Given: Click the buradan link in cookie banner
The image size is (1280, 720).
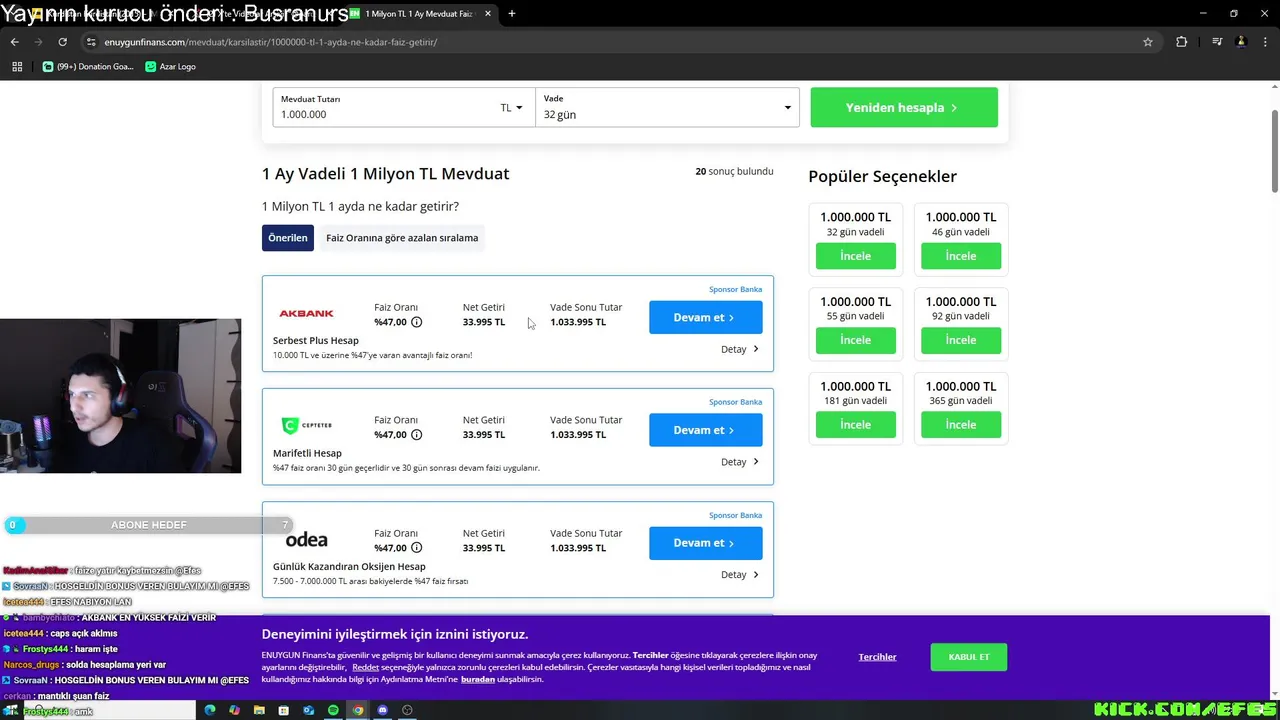Looking at the screenshot, I should (478, 679).
